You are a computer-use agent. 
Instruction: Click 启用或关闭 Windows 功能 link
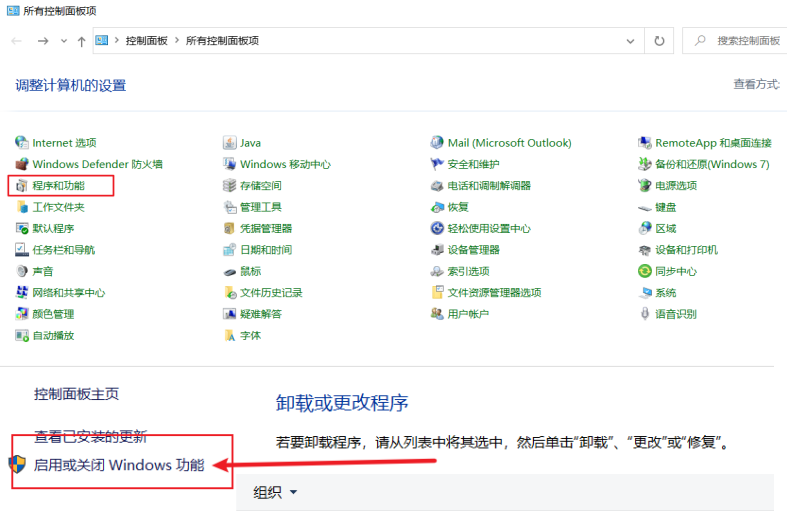(119, 465)
